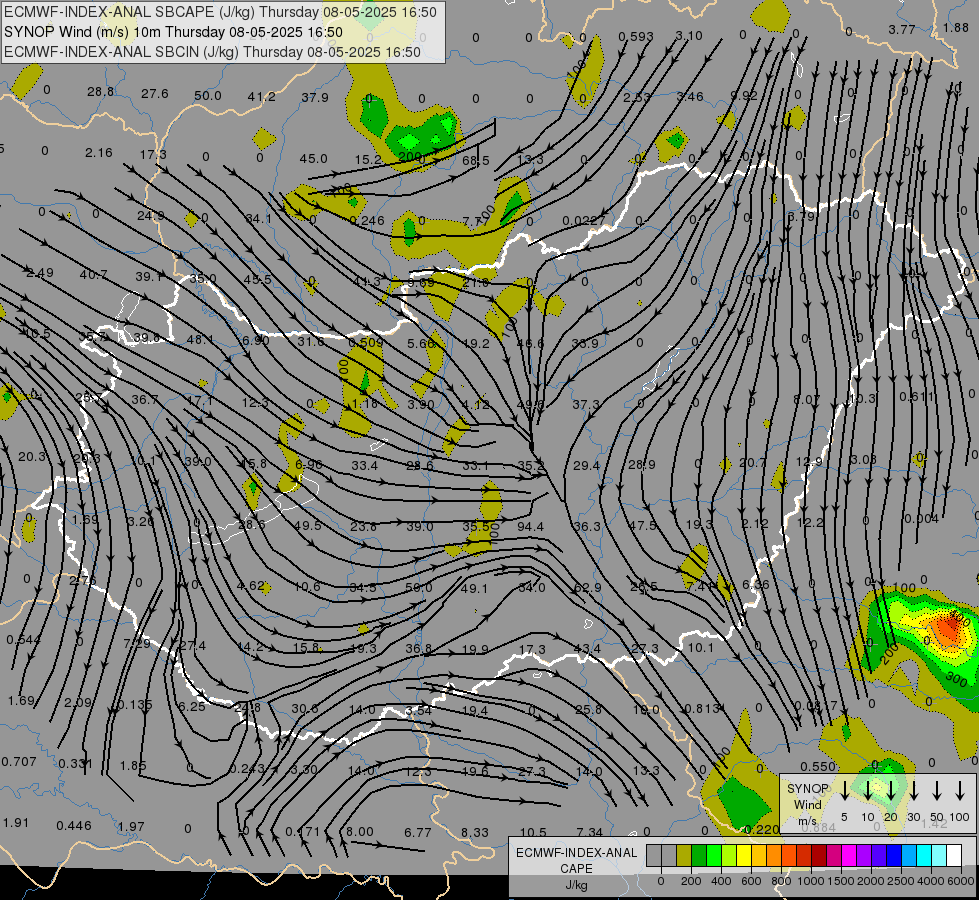Click the map value 40.7
Viewport: 979px width, 900px height.
pos(94,275)
